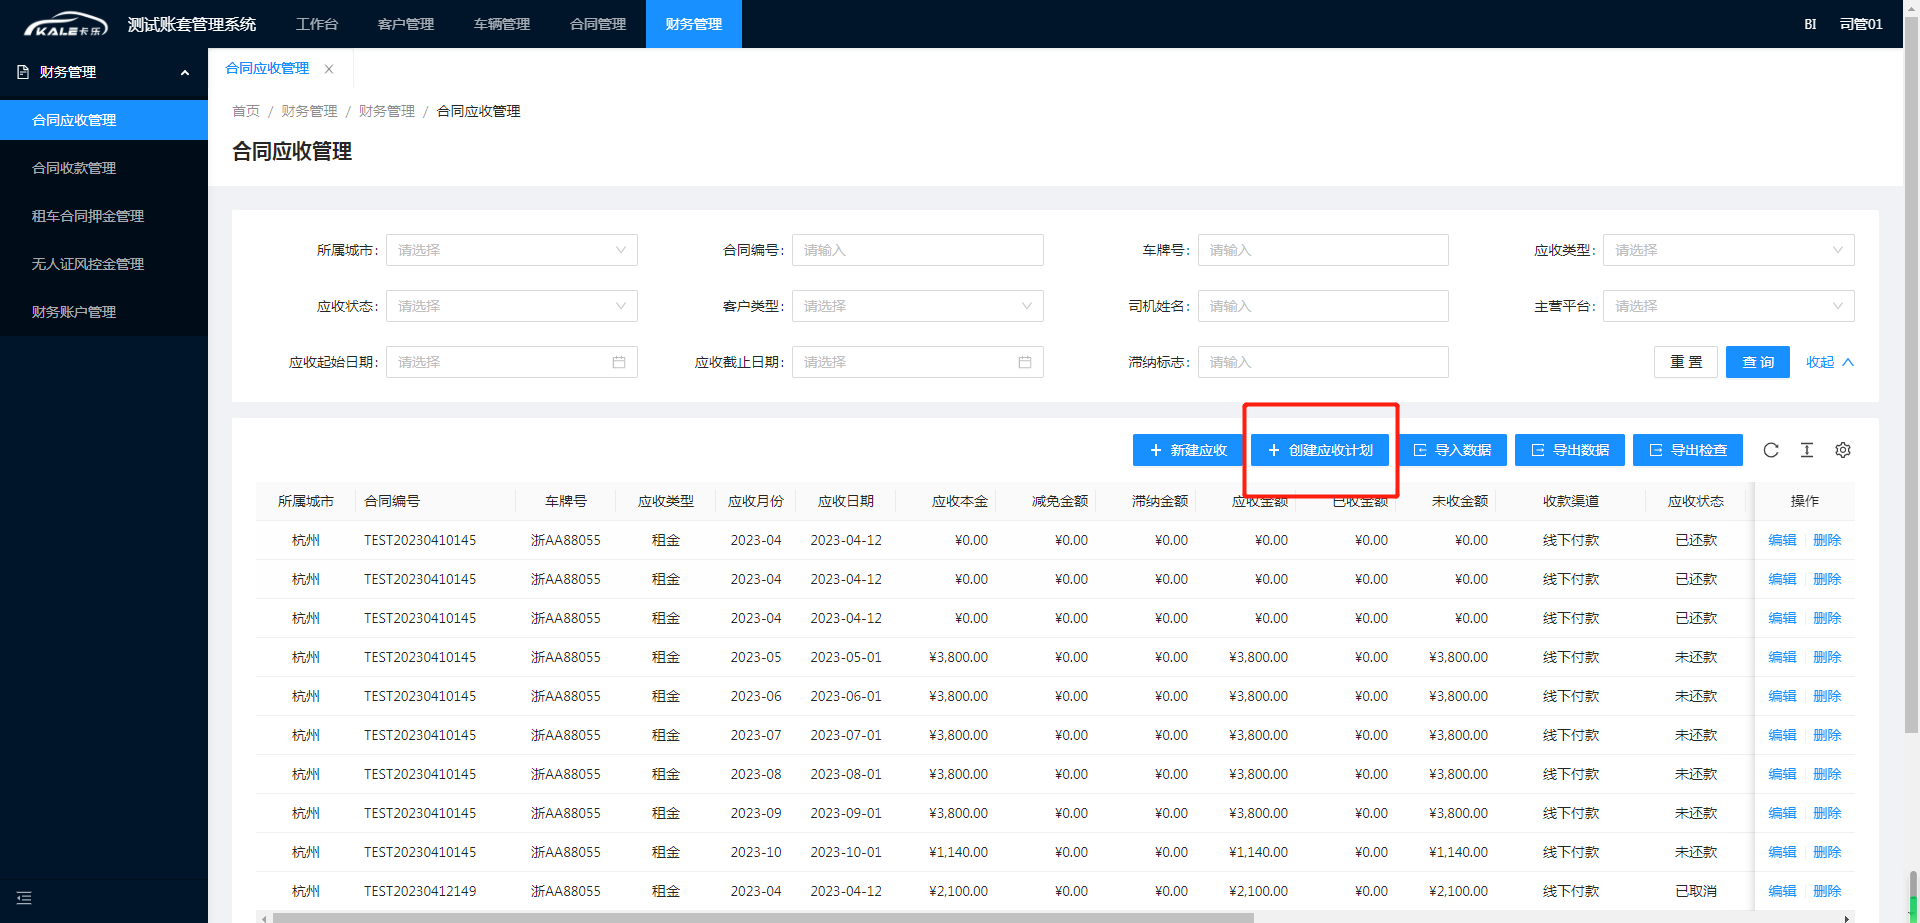
Task: Open the 主营平台 dropdown
Action: (1729, 306)
